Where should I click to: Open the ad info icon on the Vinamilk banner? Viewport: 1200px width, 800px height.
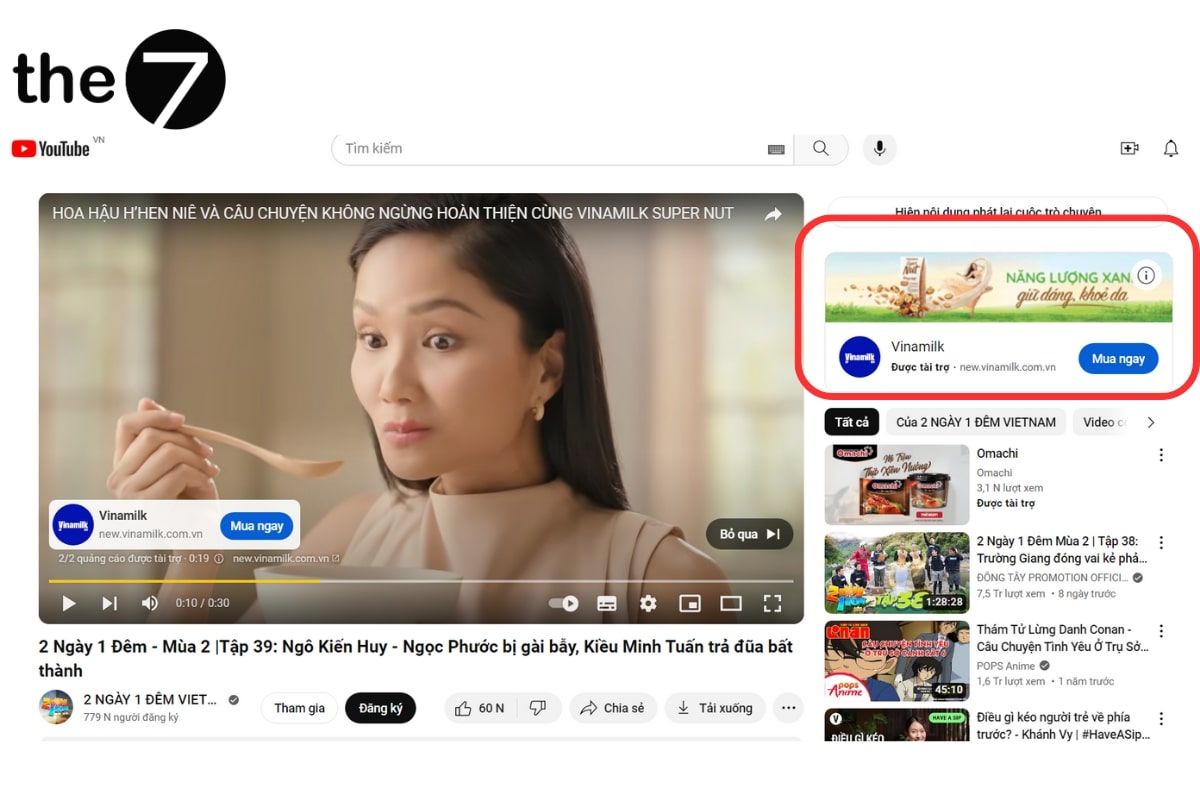pyautogui.click(x=1145, y=273)
